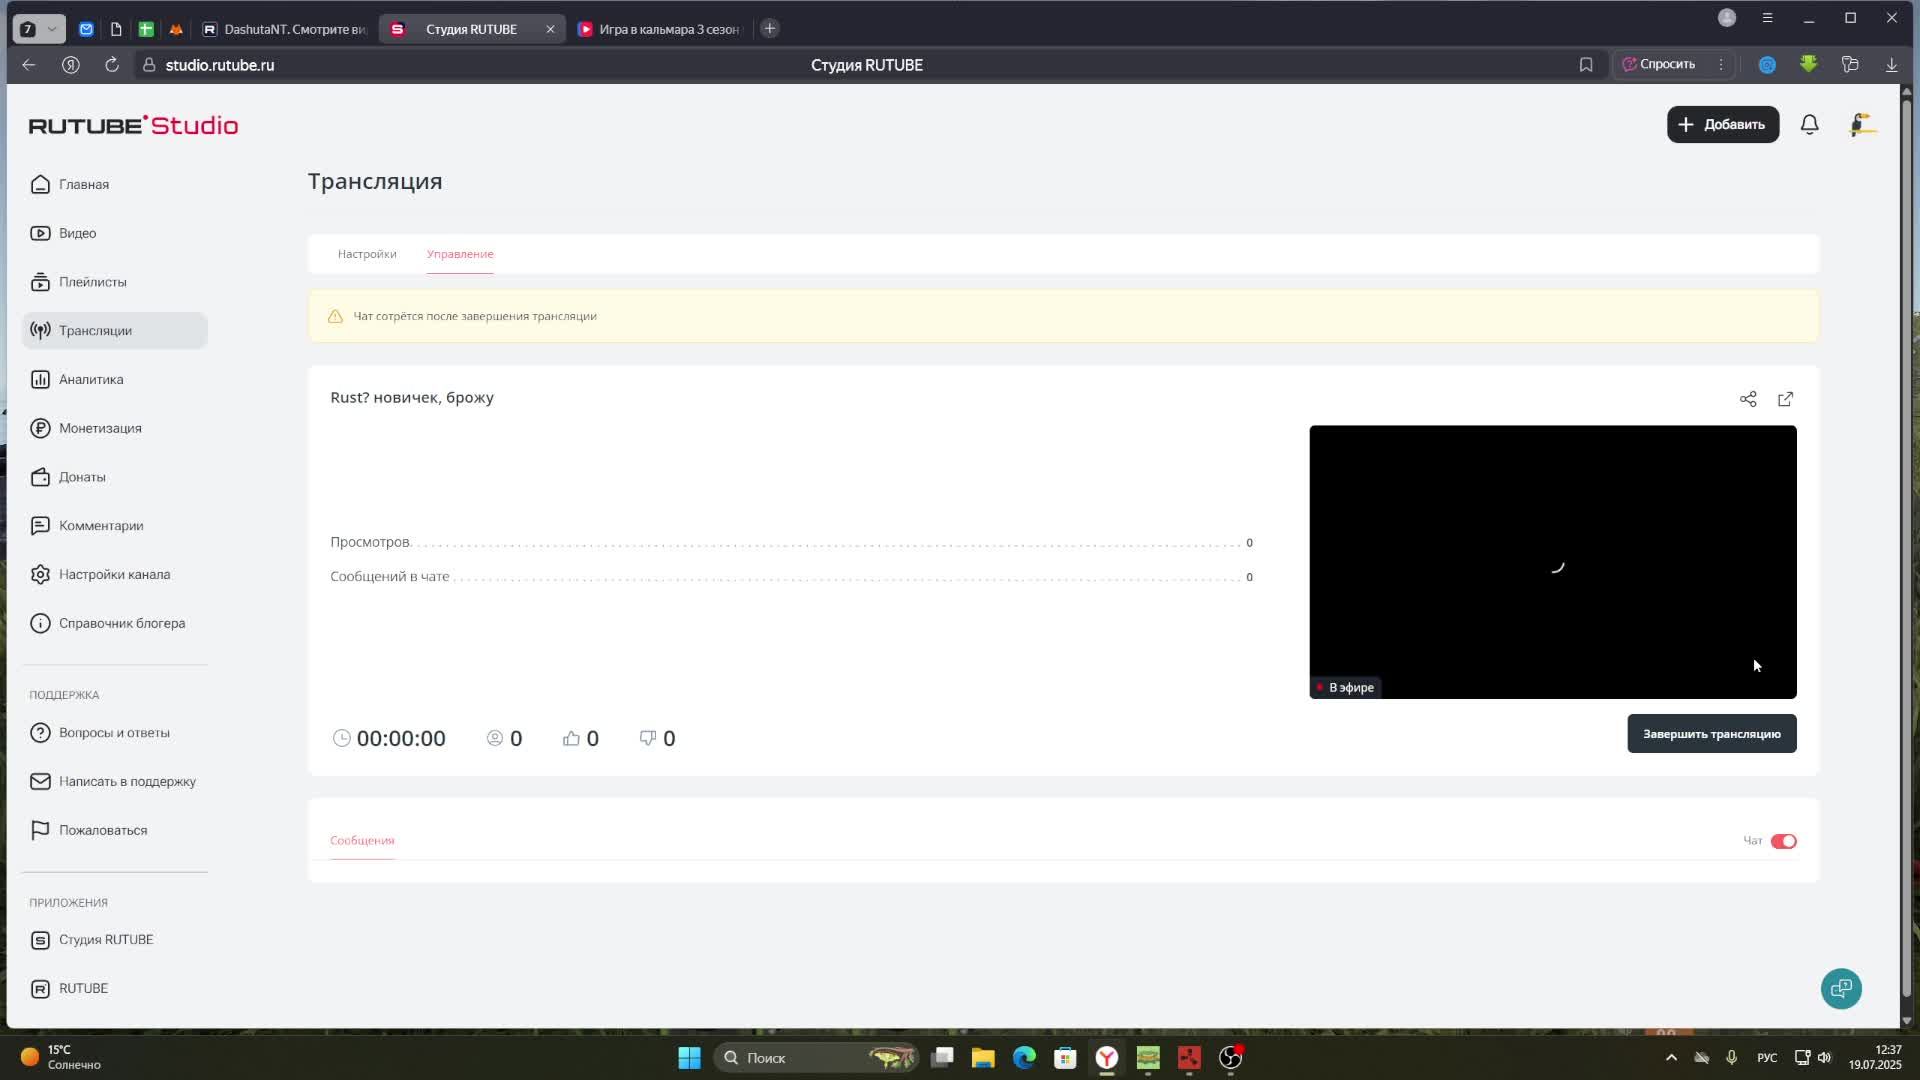
Task: Open the Спросить options three-dot menu
Action: point(1721,64)
